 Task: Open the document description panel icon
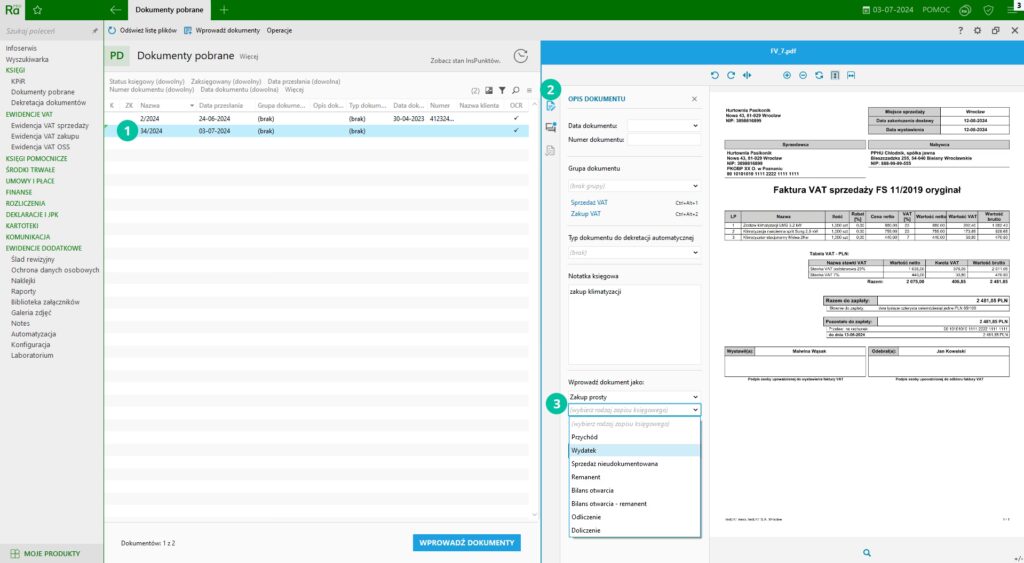coord(550,105)
